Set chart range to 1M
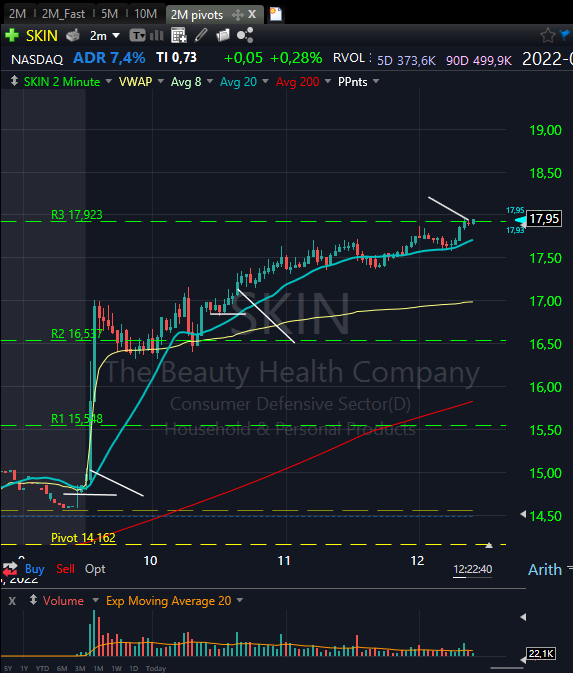573x673 pixels. (x=98, y=668)
